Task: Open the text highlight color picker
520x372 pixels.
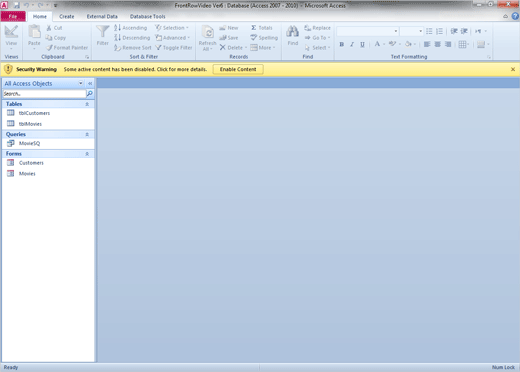Action: click(x=395, y=44)
